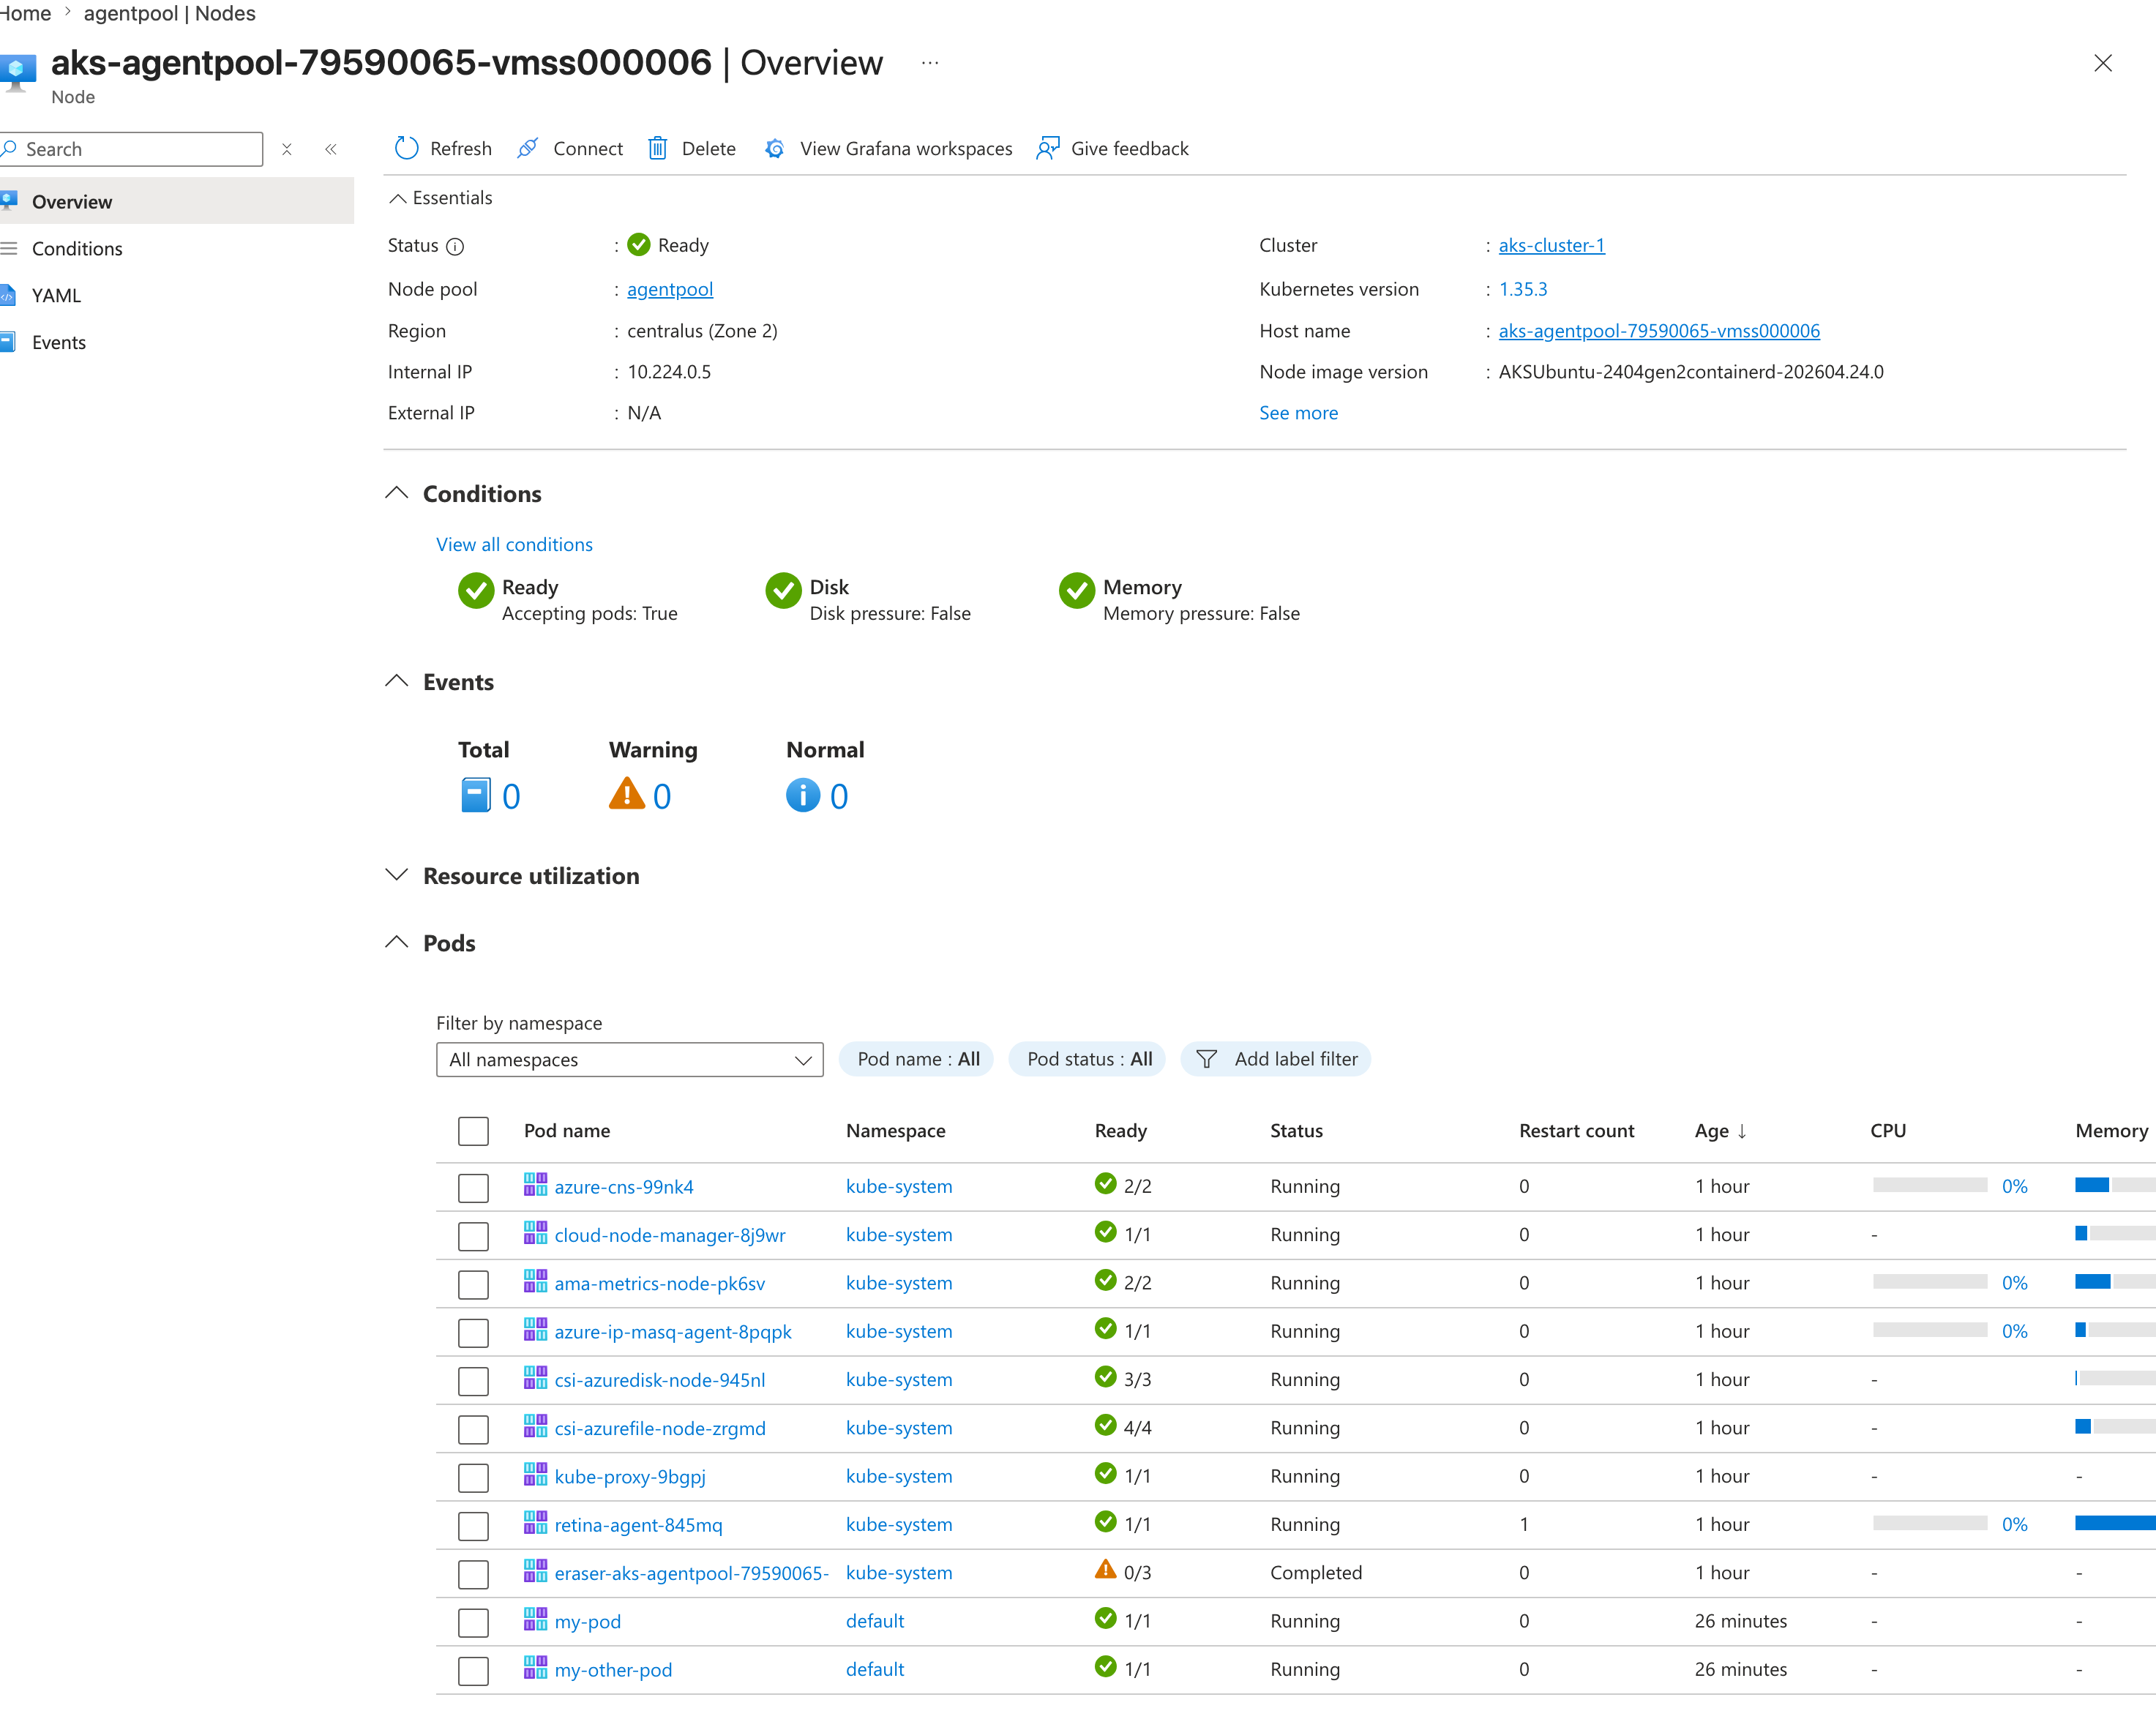The width and height of the screenshot is (2156, 1719).
Task: Close the node overview blade
Action: click(2103, 63)
